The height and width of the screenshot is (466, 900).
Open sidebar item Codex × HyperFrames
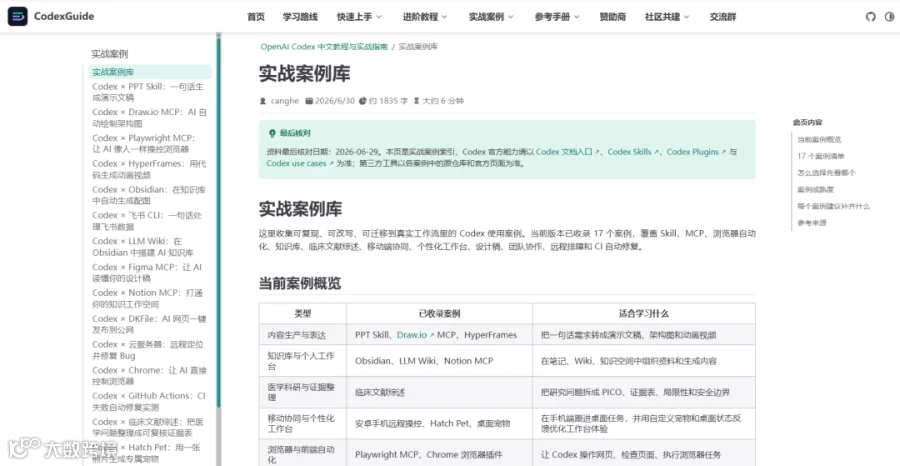149,169
